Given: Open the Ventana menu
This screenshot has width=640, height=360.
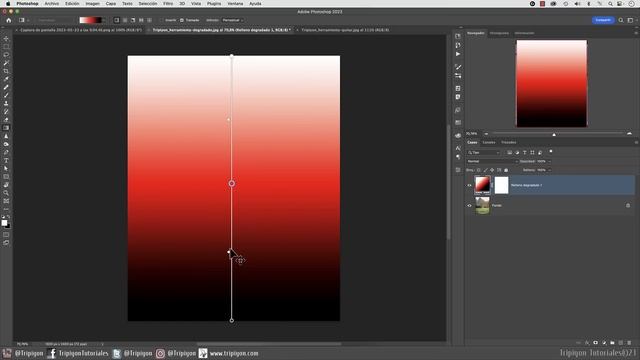Looking at the screenshot, I should [x=235, y=4].
